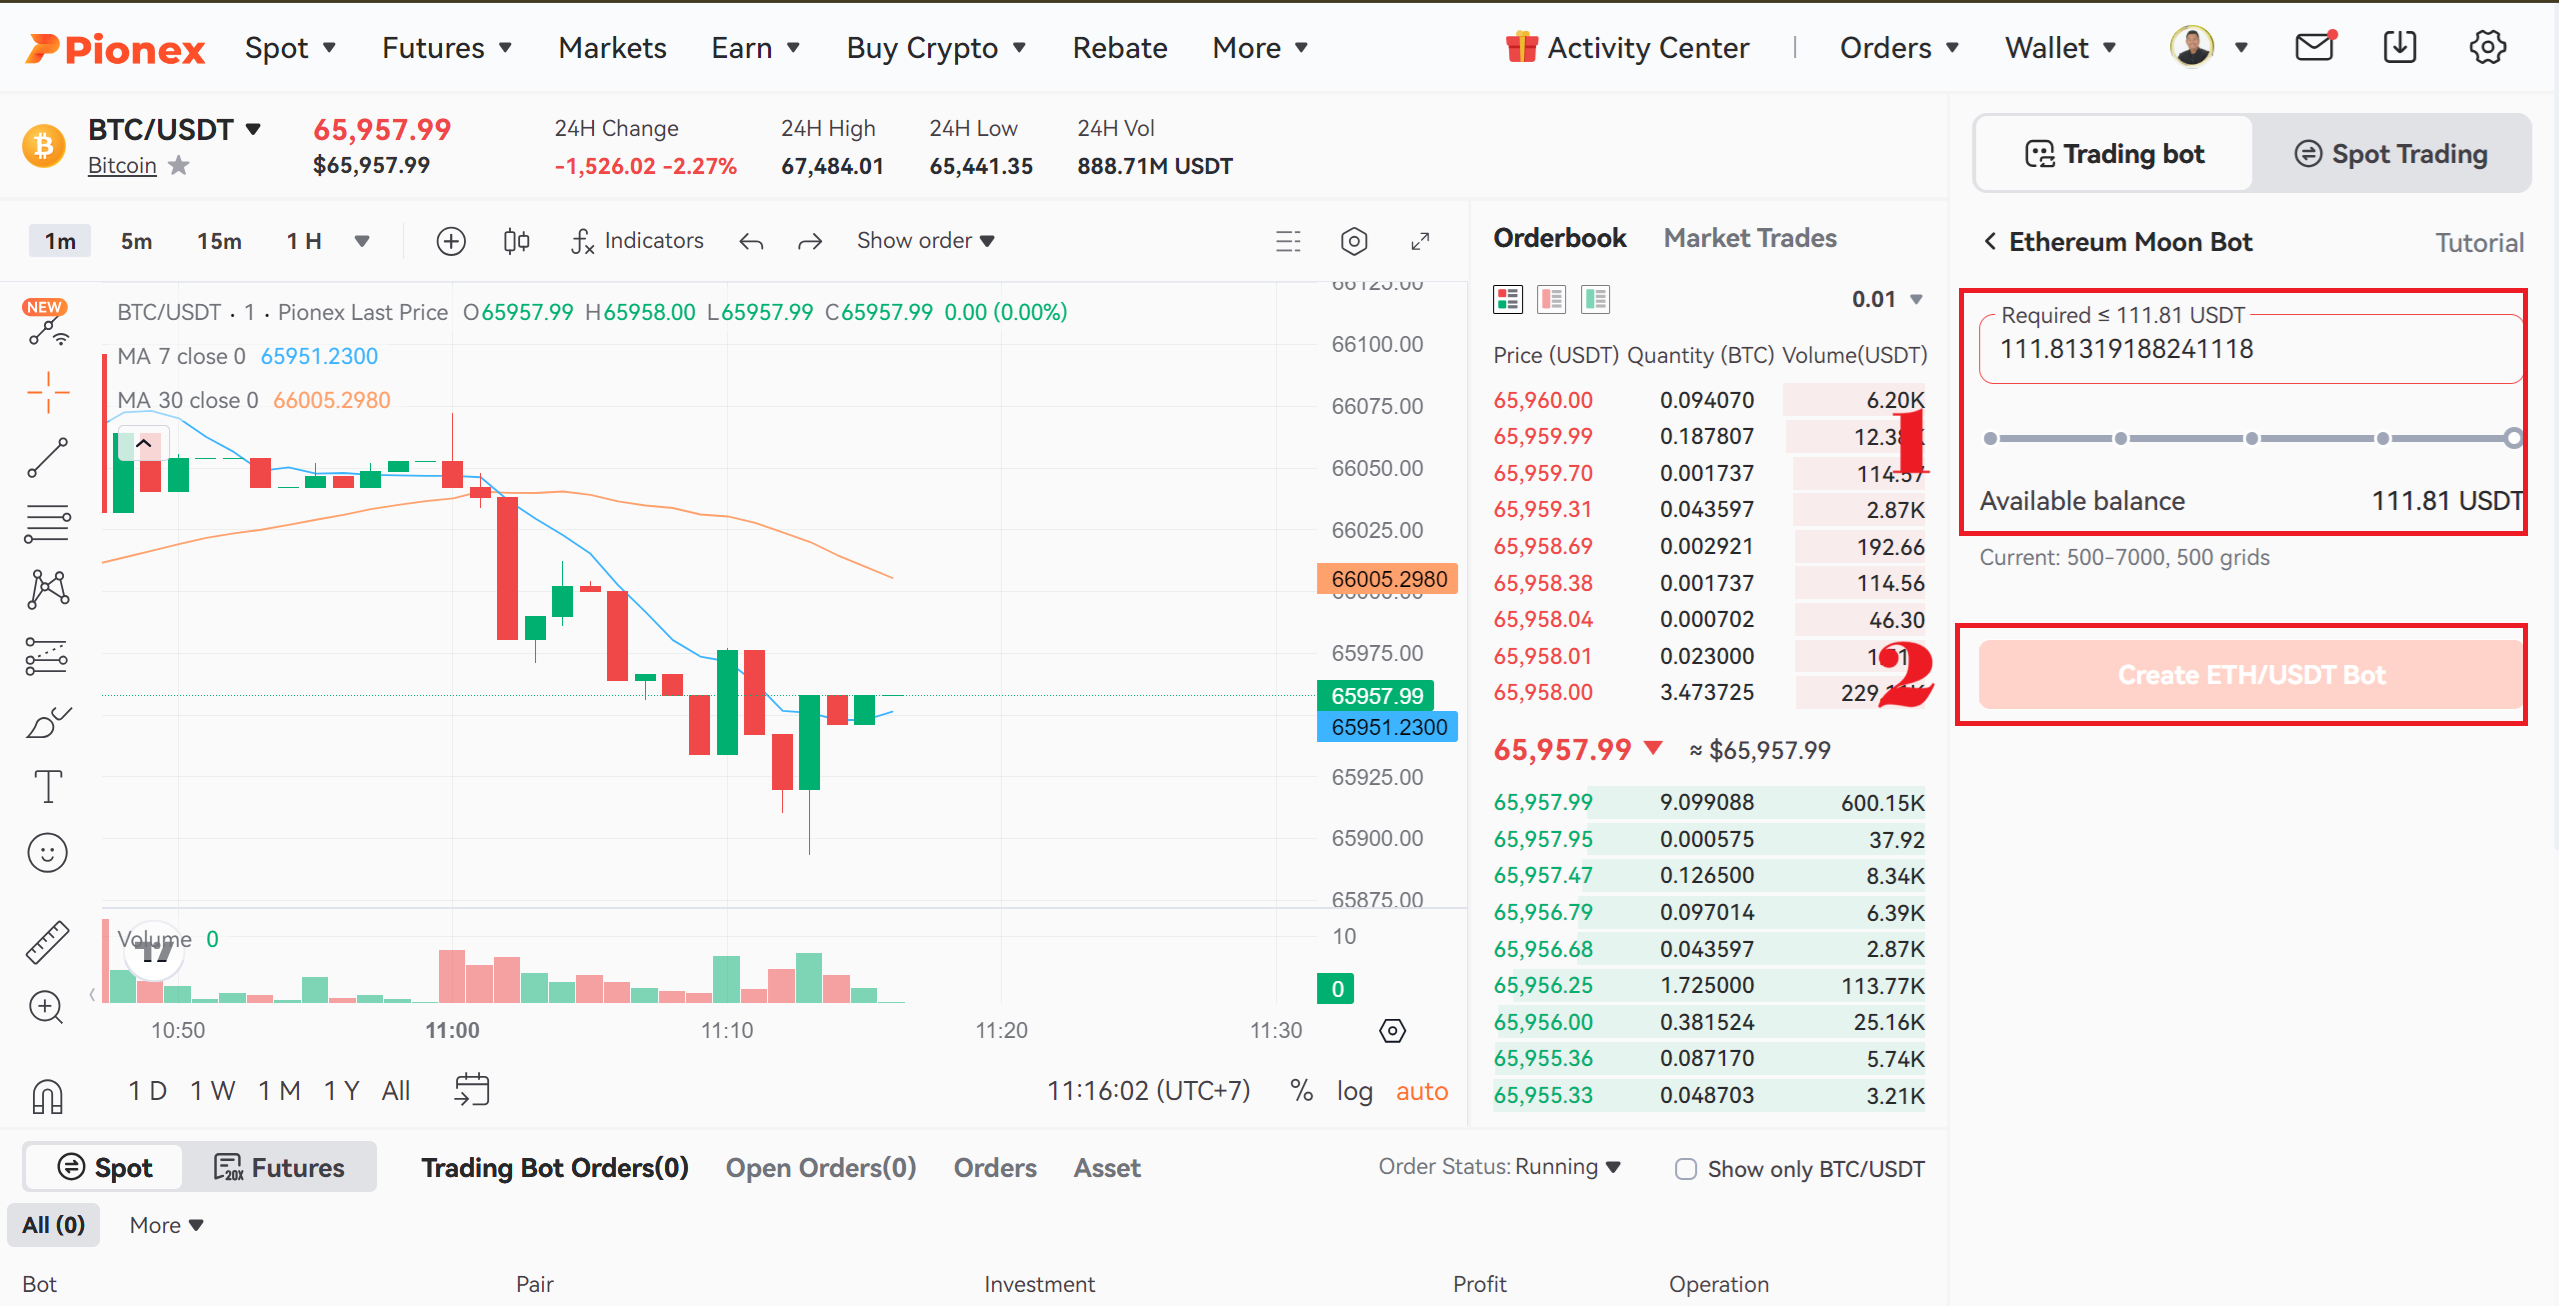Switch to the Spot Trading tab

[2390, 154]
